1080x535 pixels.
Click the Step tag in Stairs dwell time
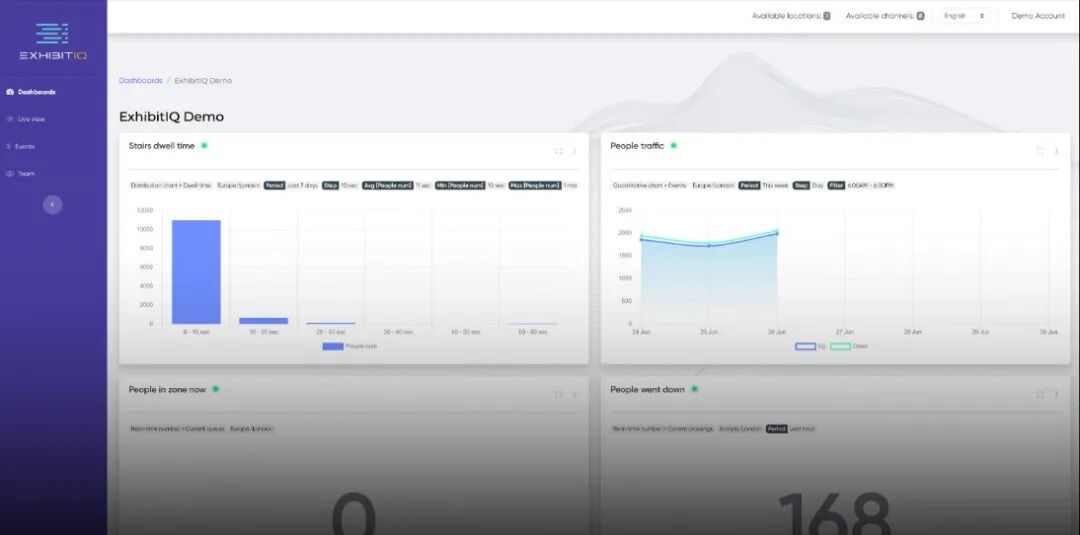pyautogui.click(x=331, y=185)
